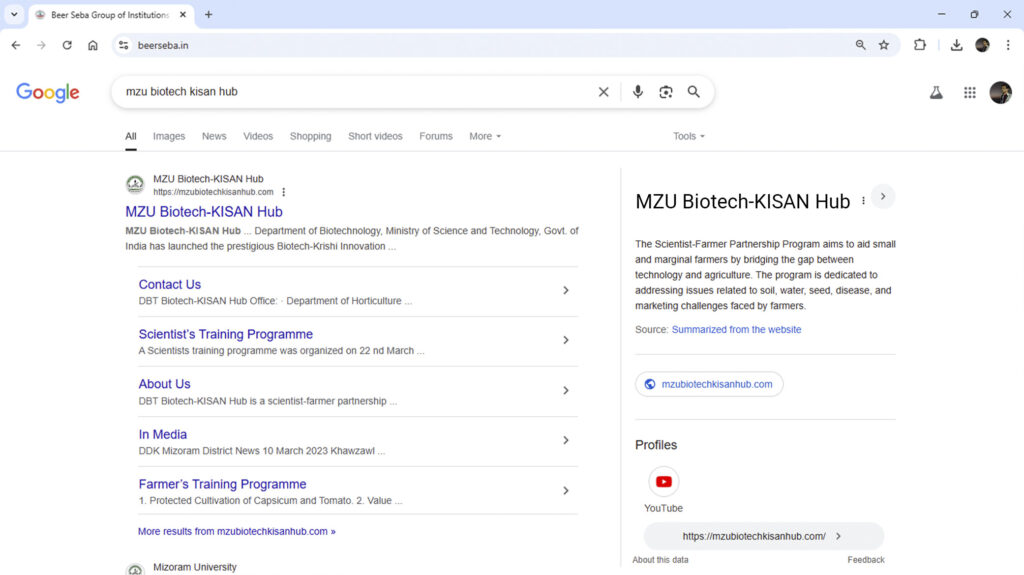
Task: Switch to the Shopping tab
Action: [x=310, y=136]
